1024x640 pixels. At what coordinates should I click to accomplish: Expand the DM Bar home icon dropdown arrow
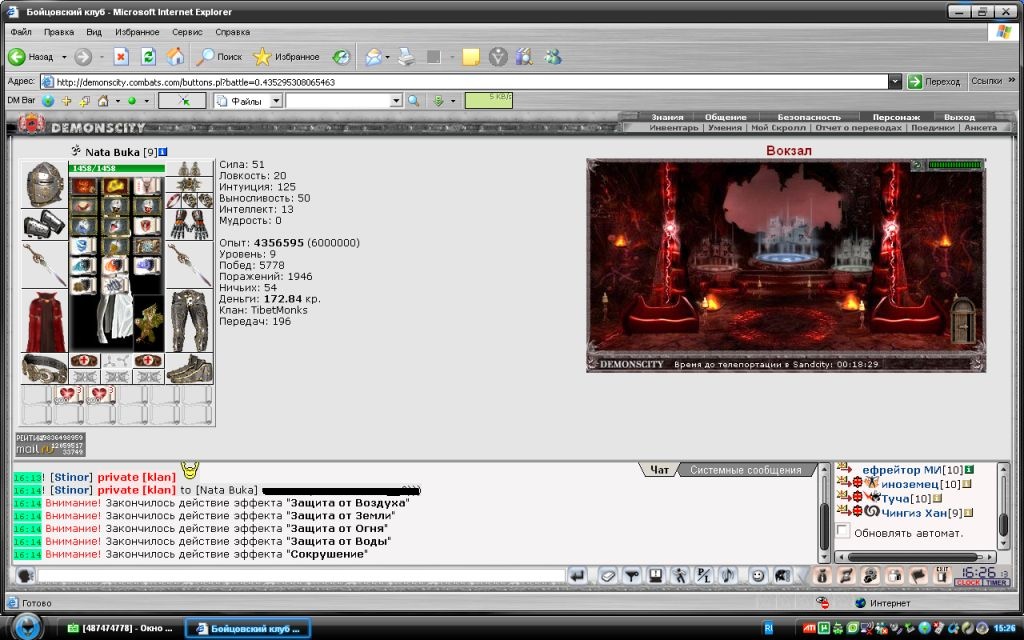pos(118,101)
